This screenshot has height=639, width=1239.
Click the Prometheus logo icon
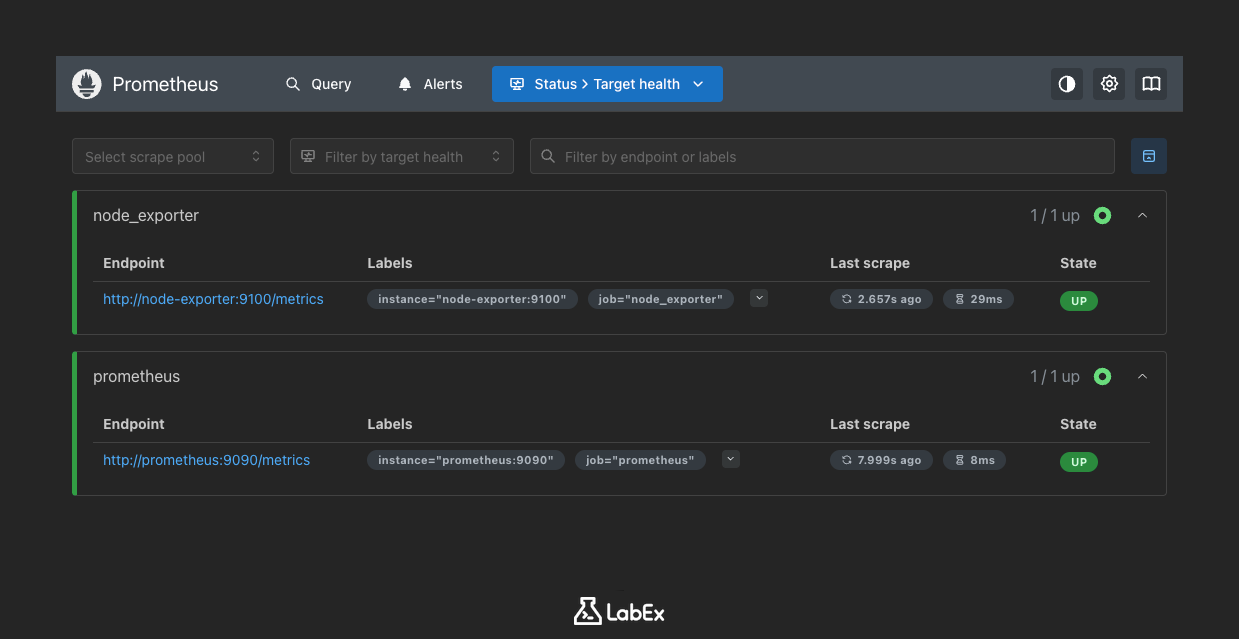pyautogui.click(x=86, y=84)
